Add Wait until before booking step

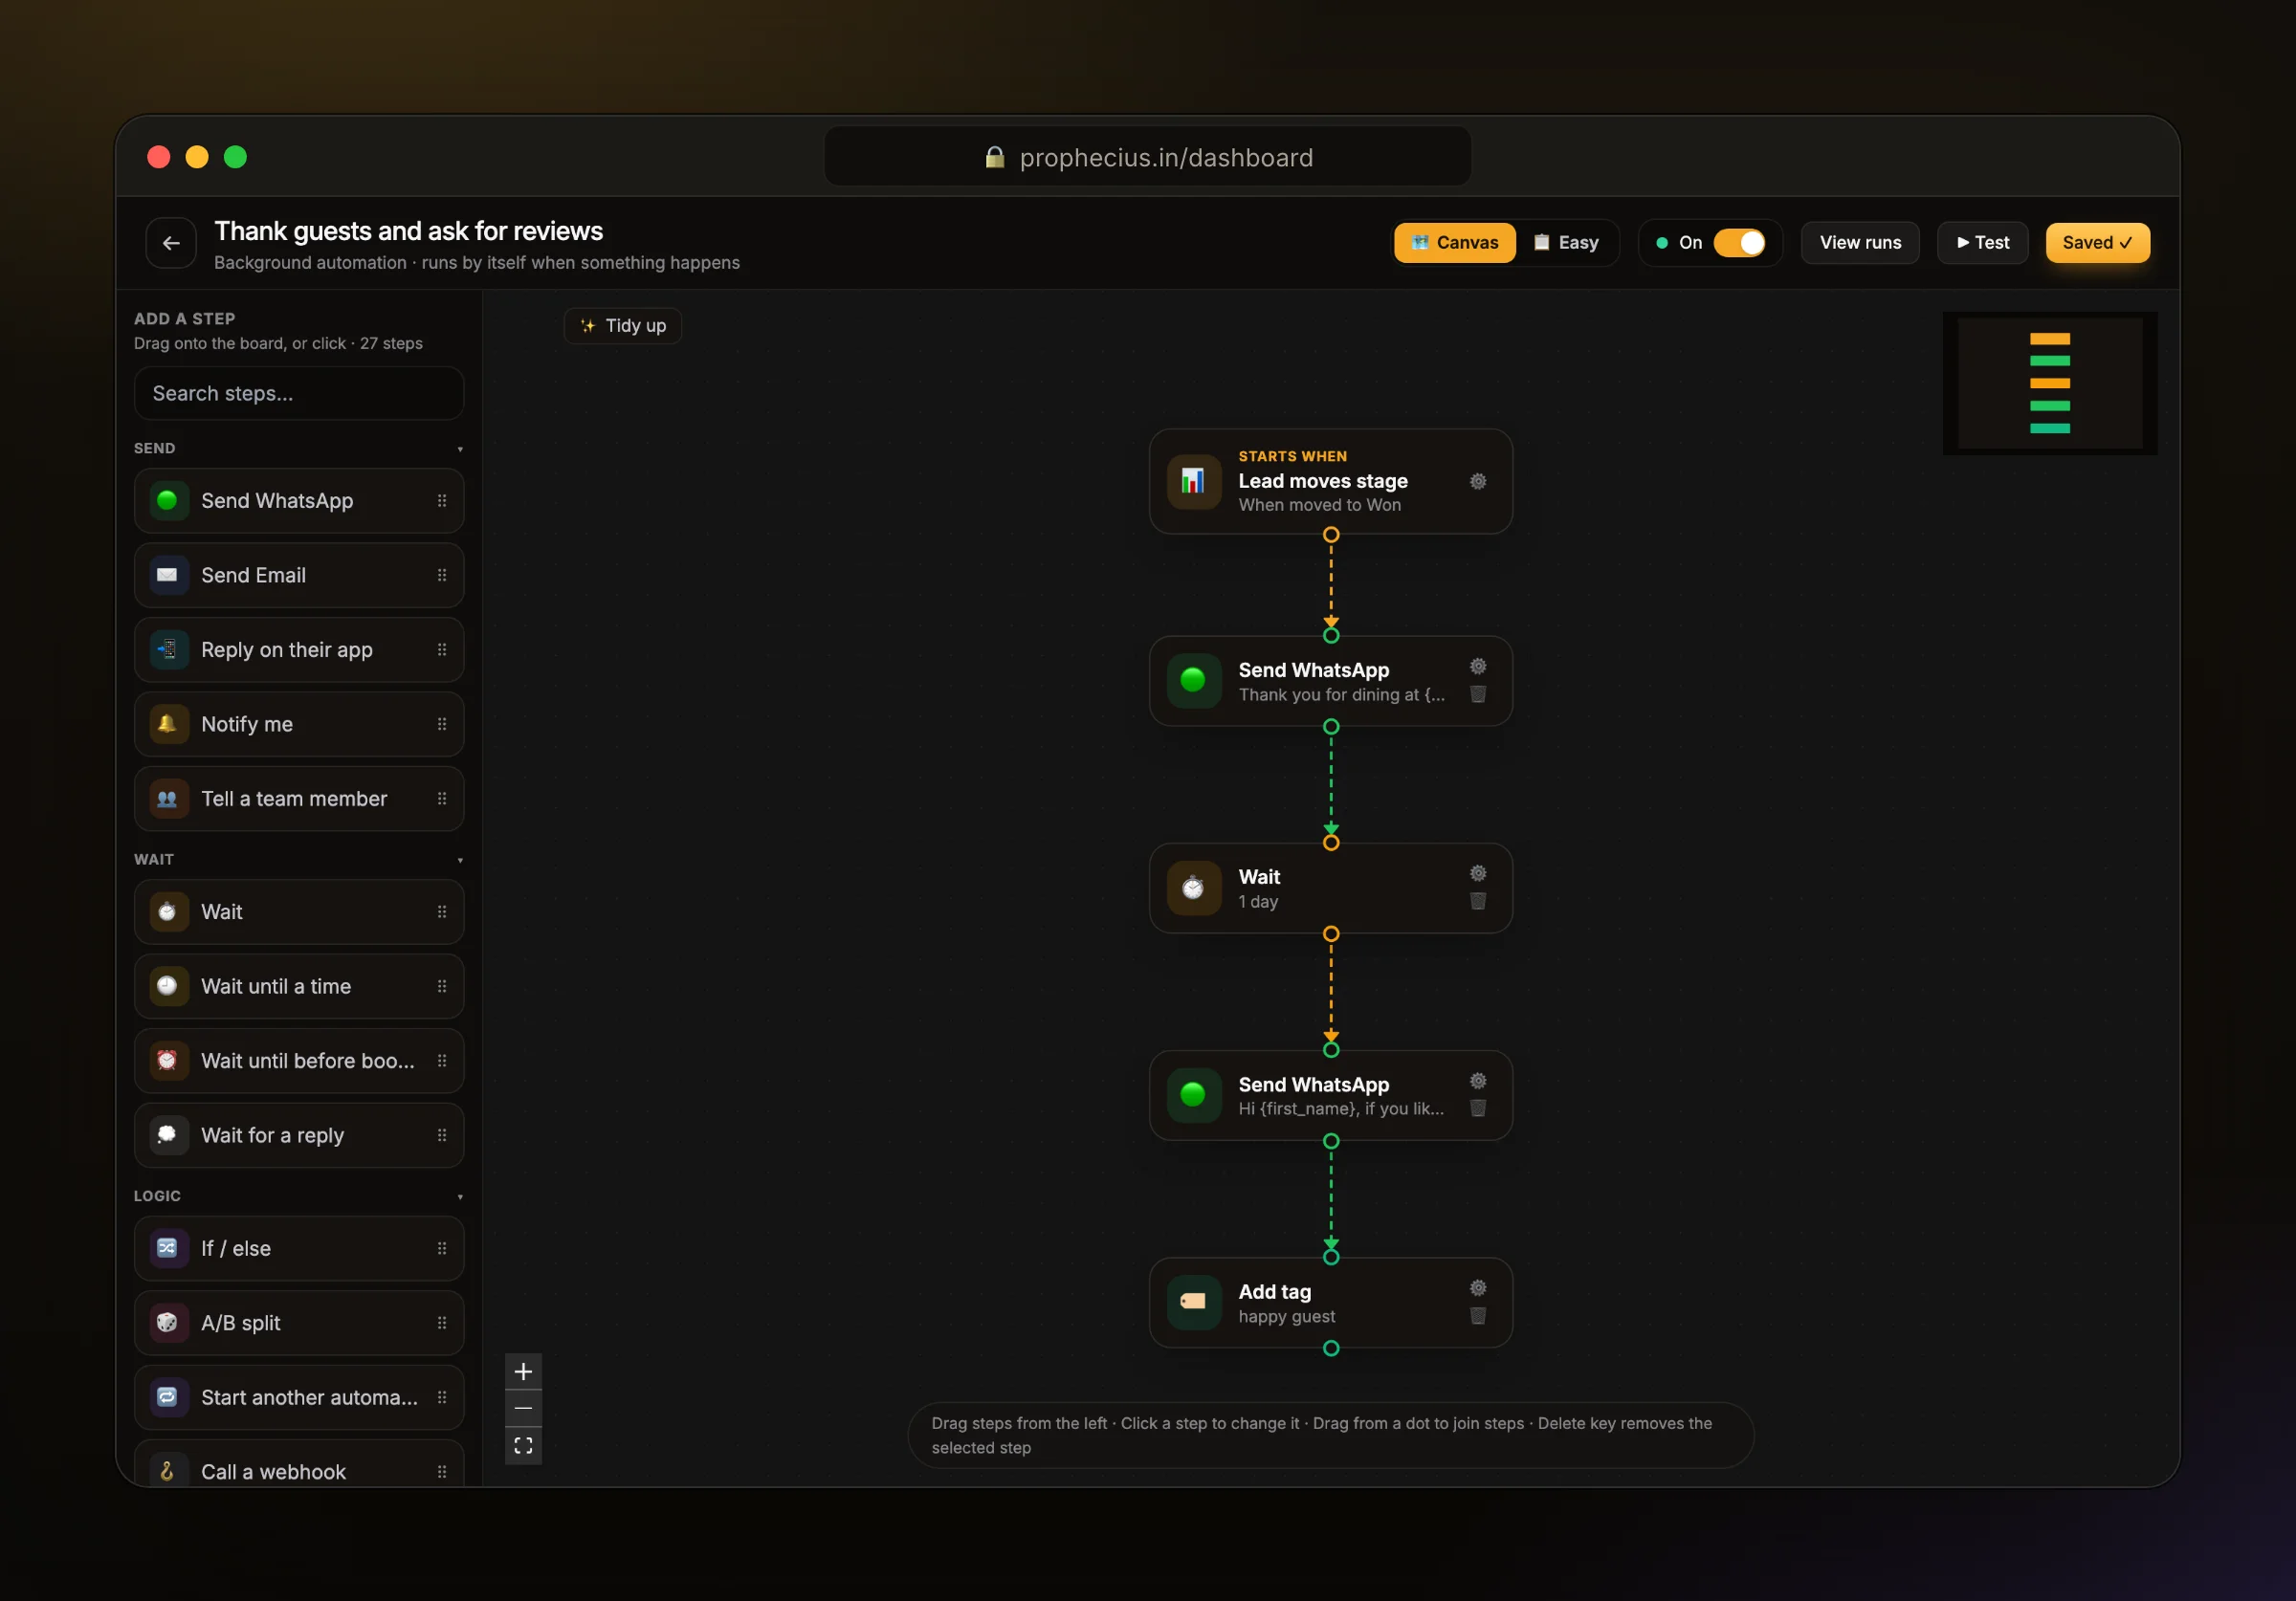[299, 1061]
